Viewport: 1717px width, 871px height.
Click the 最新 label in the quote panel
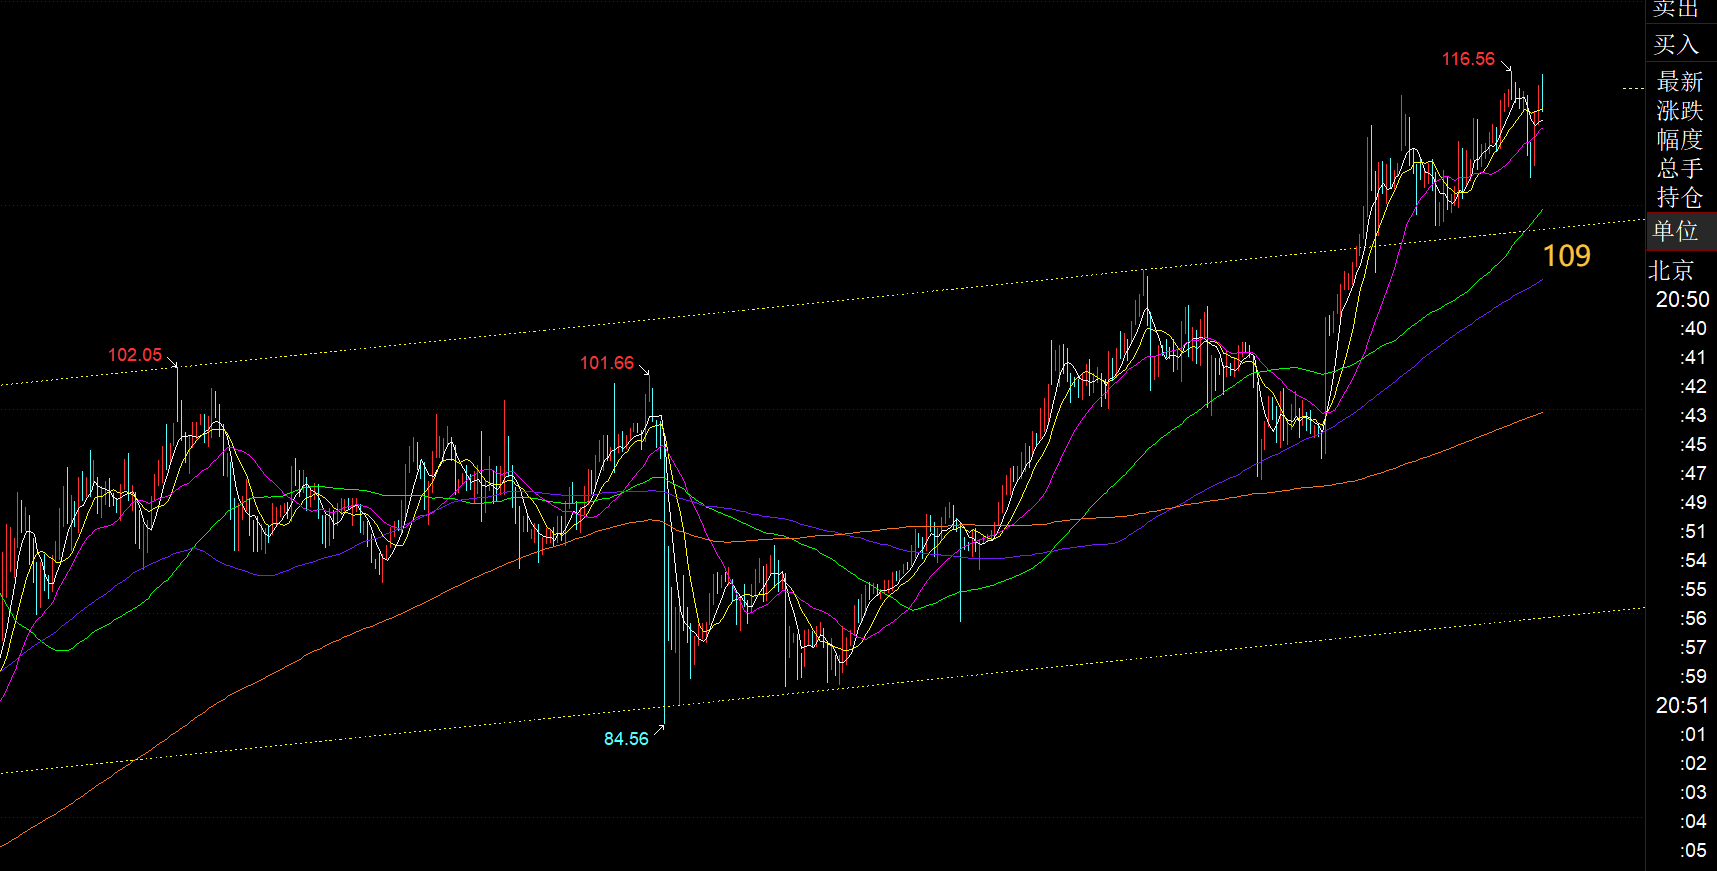pyautogui.click(x=1679, y=81)
